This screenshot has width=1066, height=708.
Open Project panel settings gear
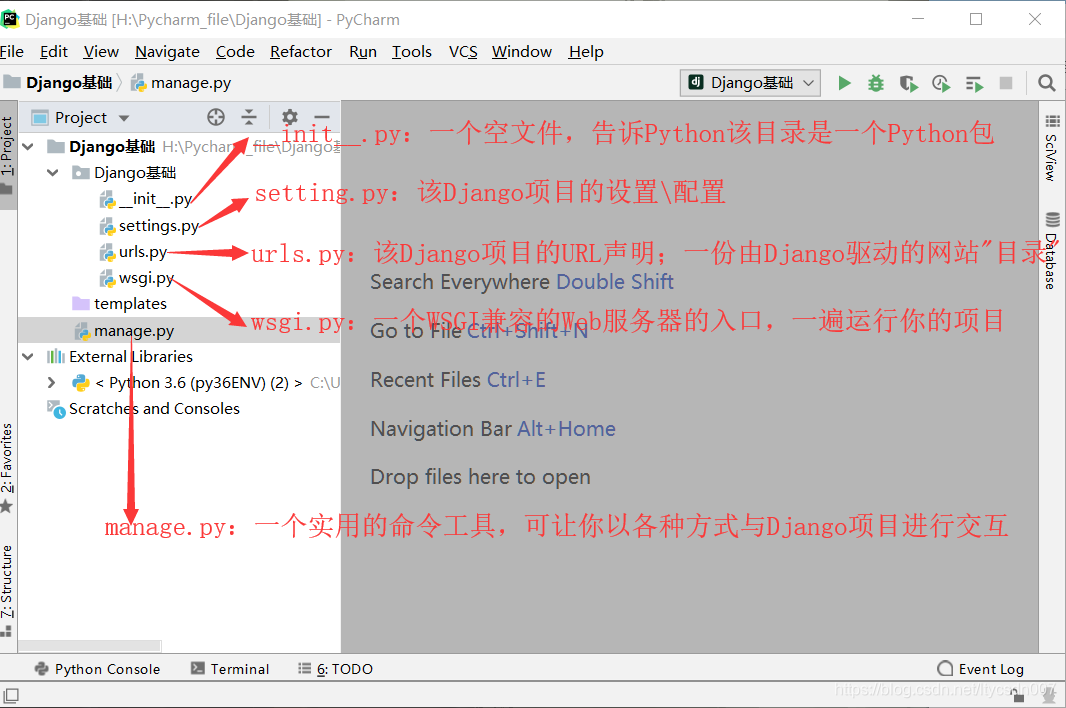click(x=290, y=117)
